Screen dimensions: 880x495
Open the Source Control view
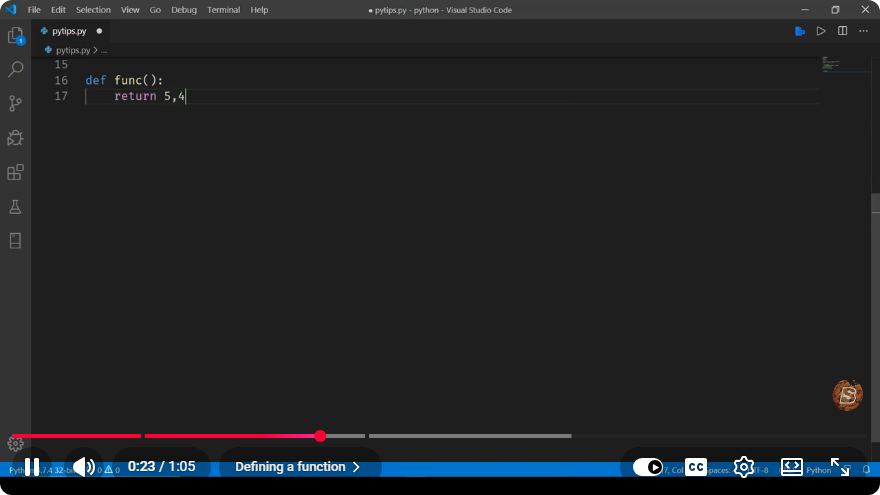tap(16, 103)
